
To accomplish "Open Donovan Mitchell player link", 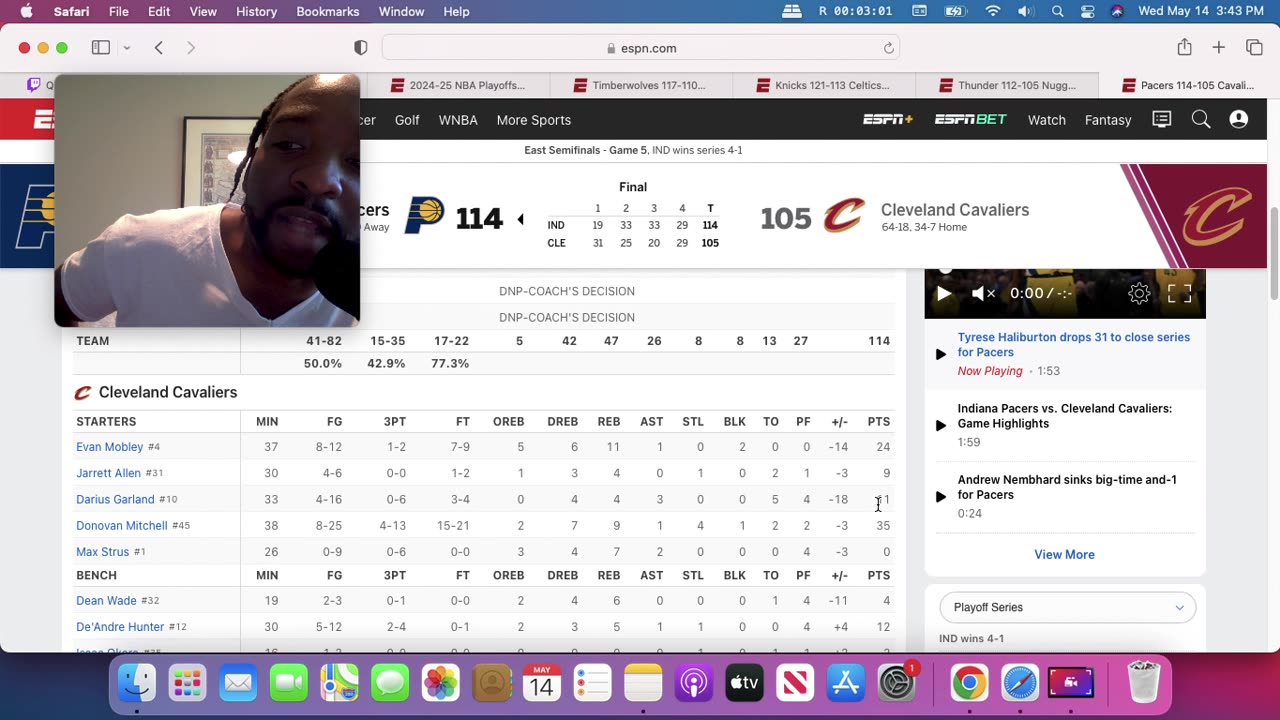I will click(x=122, y=525).
